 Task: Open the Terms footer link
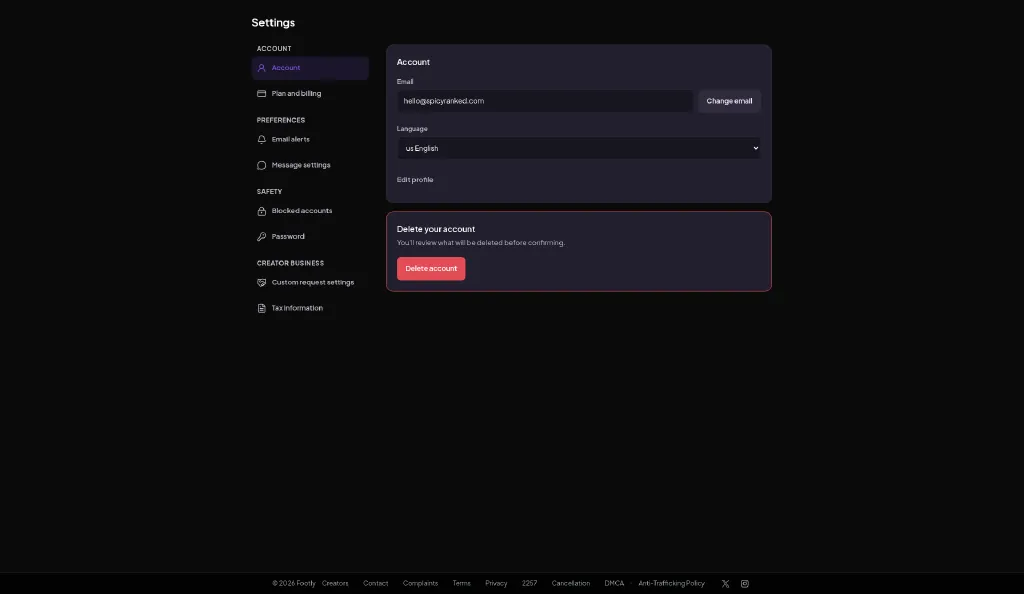(461, 584)
